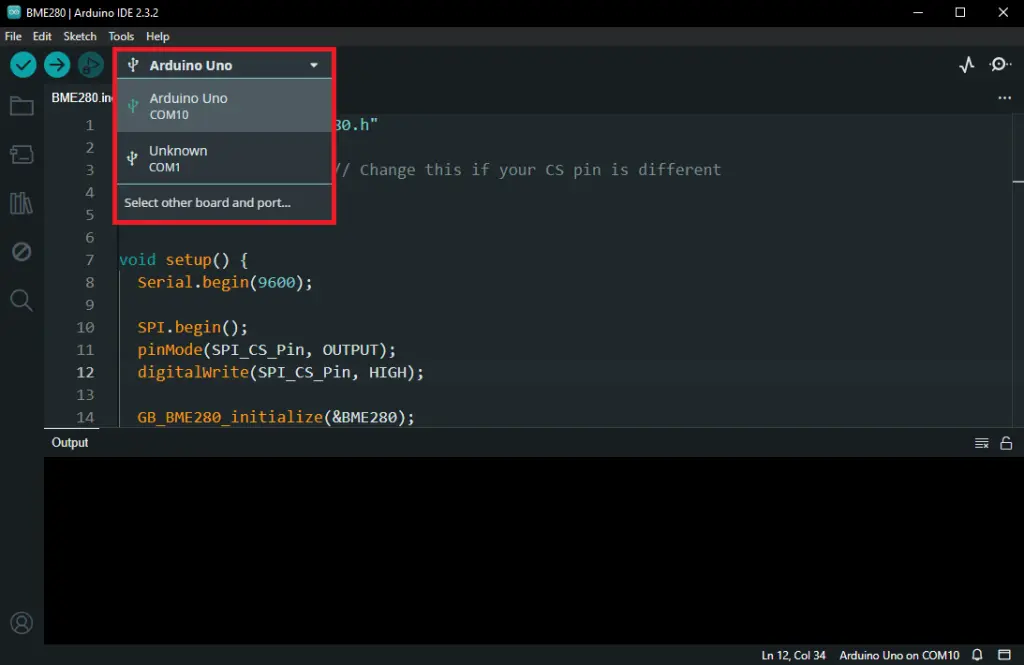Open the Sketchbook folder sidebar icon
Screen dimensions: 1024x665
(22, 106)
